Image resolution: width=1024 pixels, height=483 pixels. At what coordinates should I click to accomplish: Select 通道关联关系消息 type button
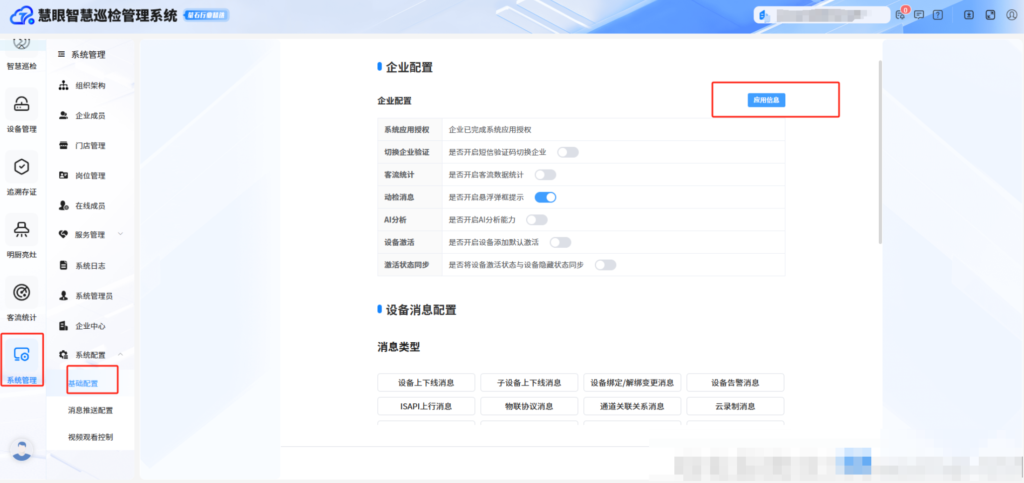coord(632,406)
